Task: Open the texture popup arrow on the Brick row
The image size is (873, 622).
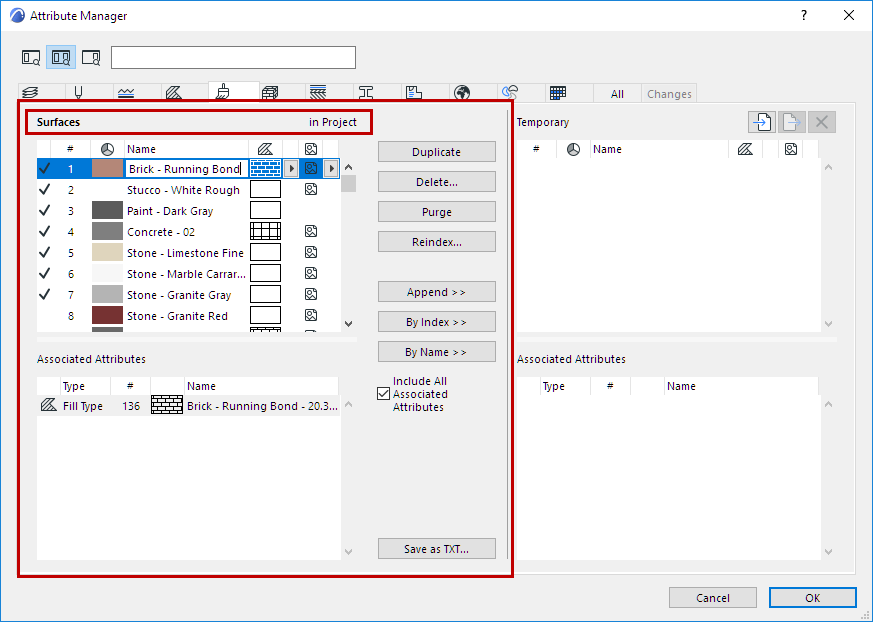Action: click(331, 168)
